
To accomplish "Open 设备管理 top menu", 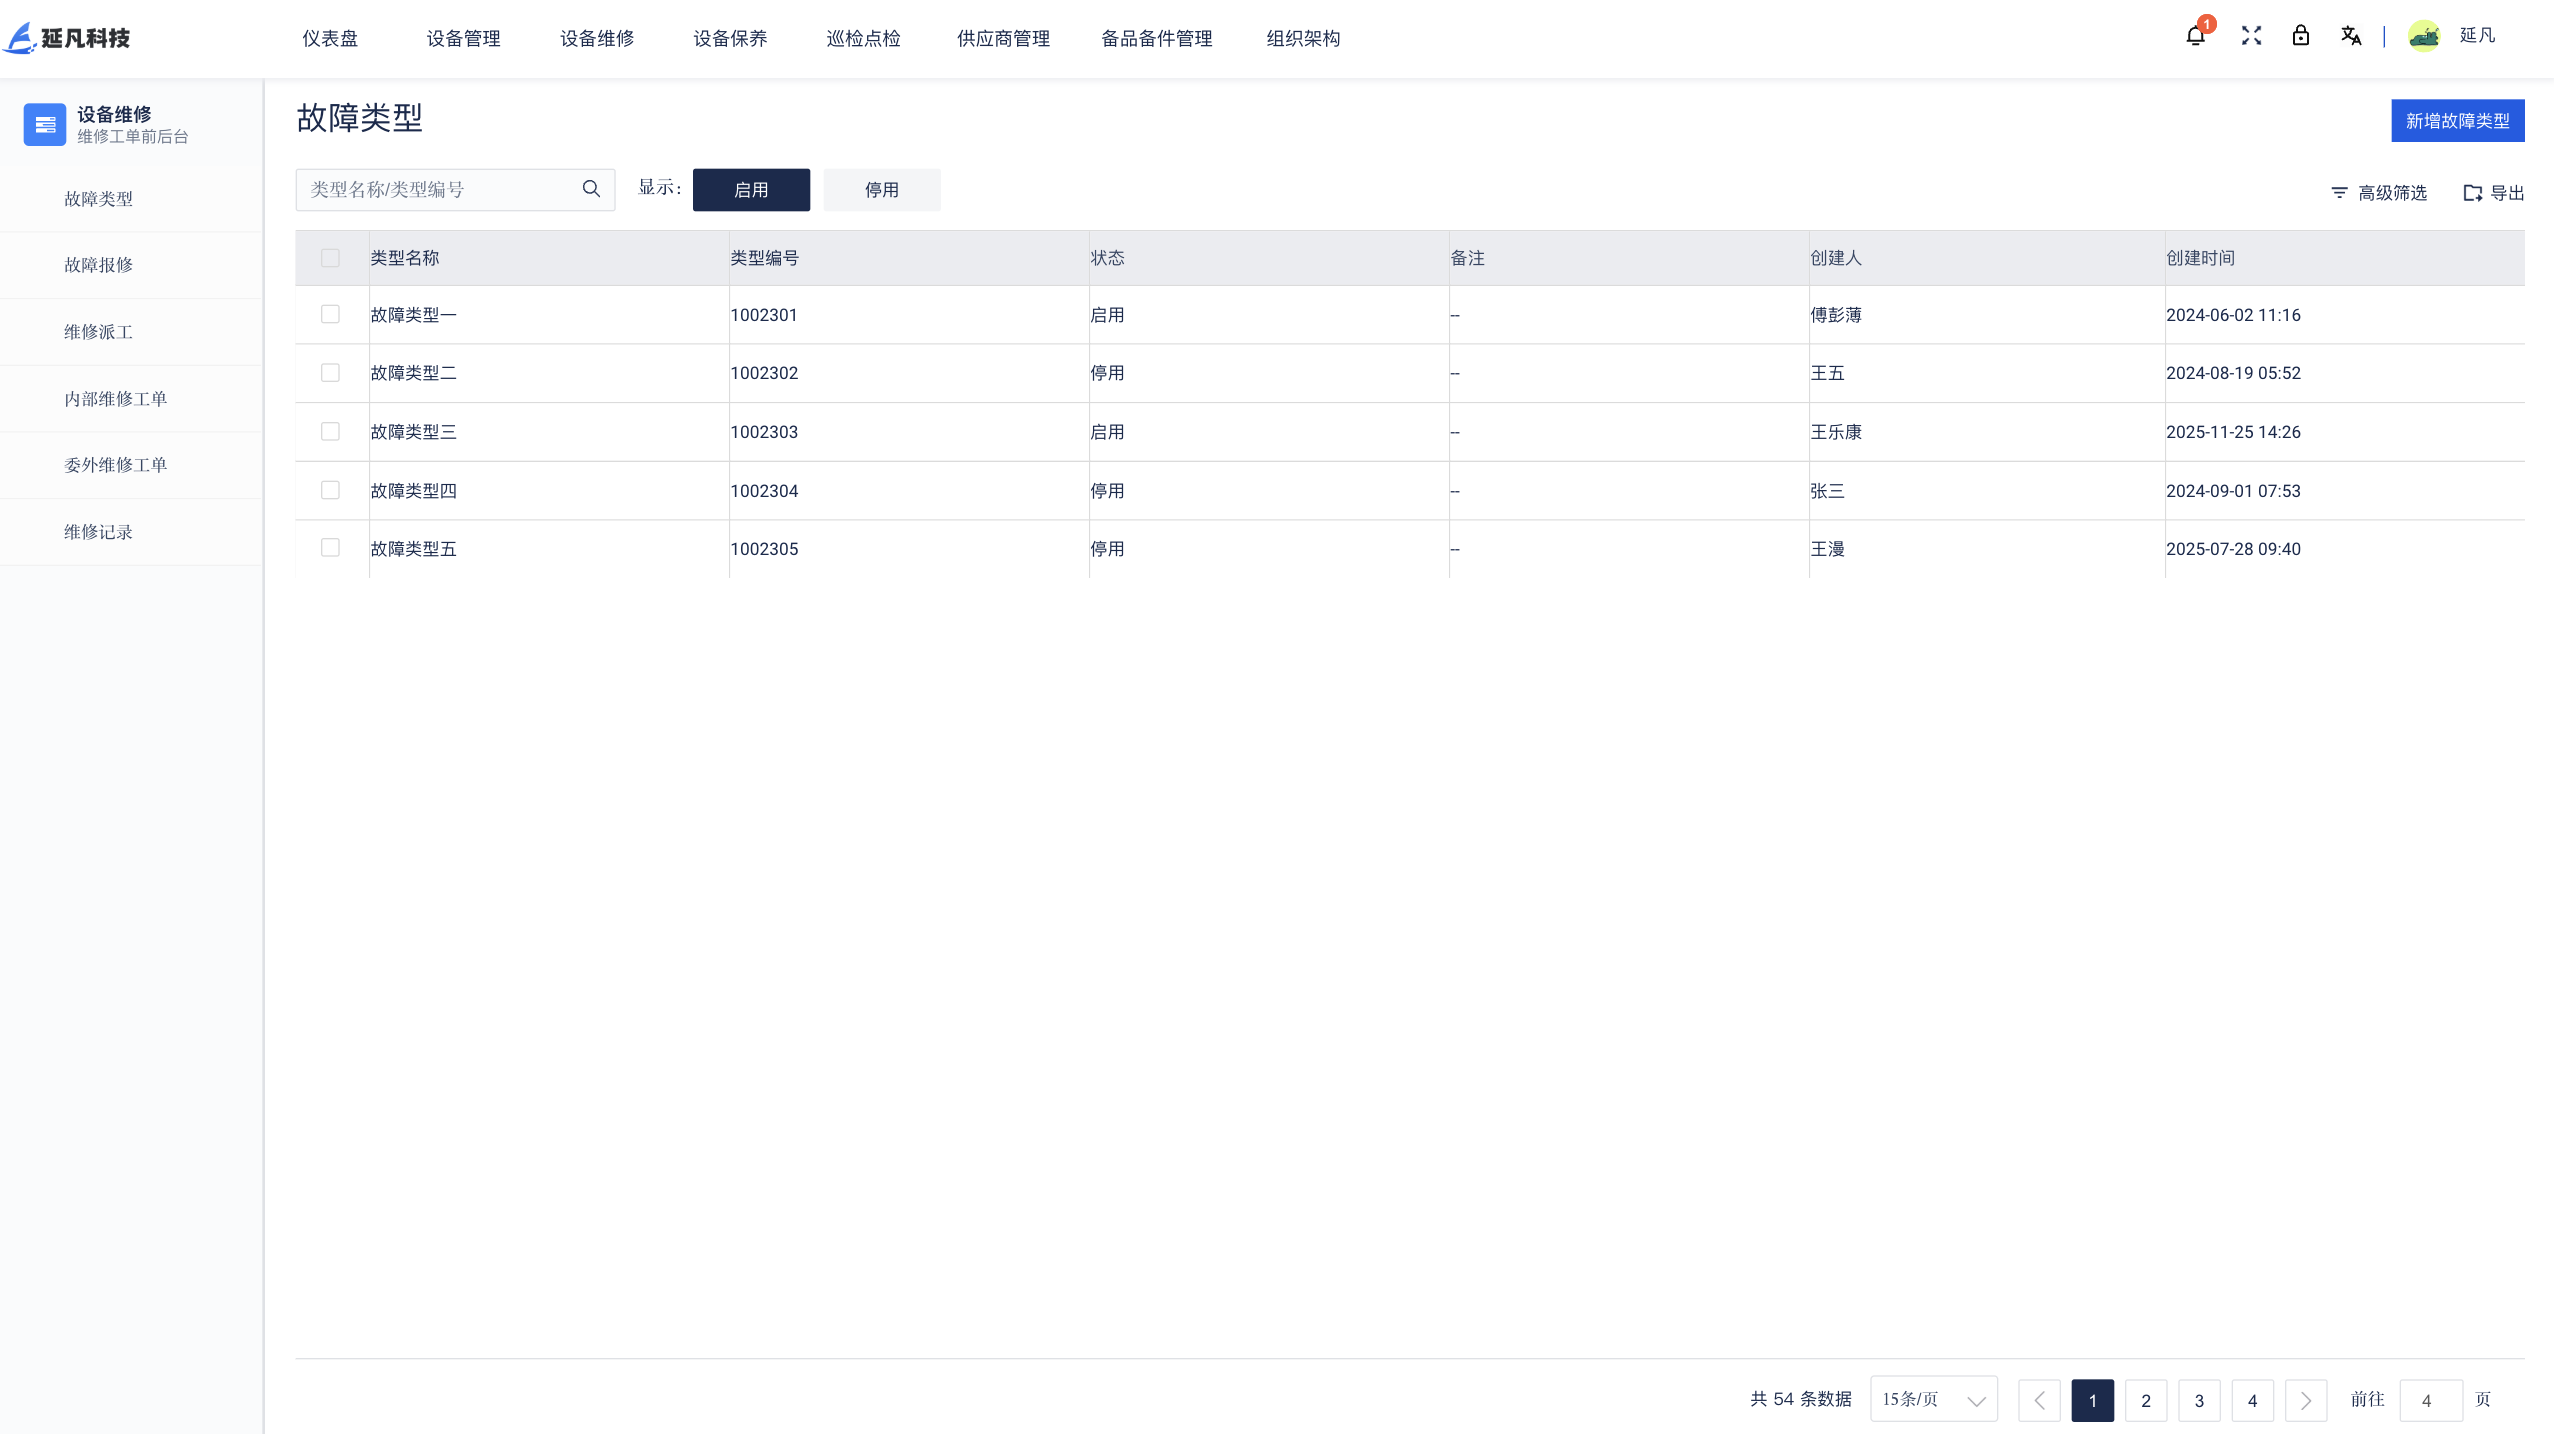I will [x=463, y=38].
